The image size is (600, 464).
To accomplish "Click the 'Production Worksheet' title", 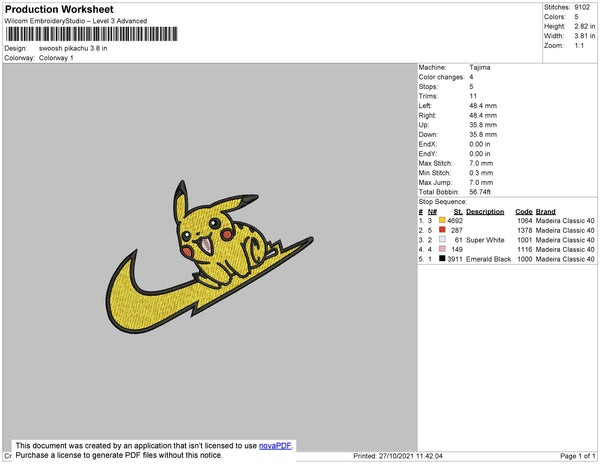I will (x=59, y=9).
